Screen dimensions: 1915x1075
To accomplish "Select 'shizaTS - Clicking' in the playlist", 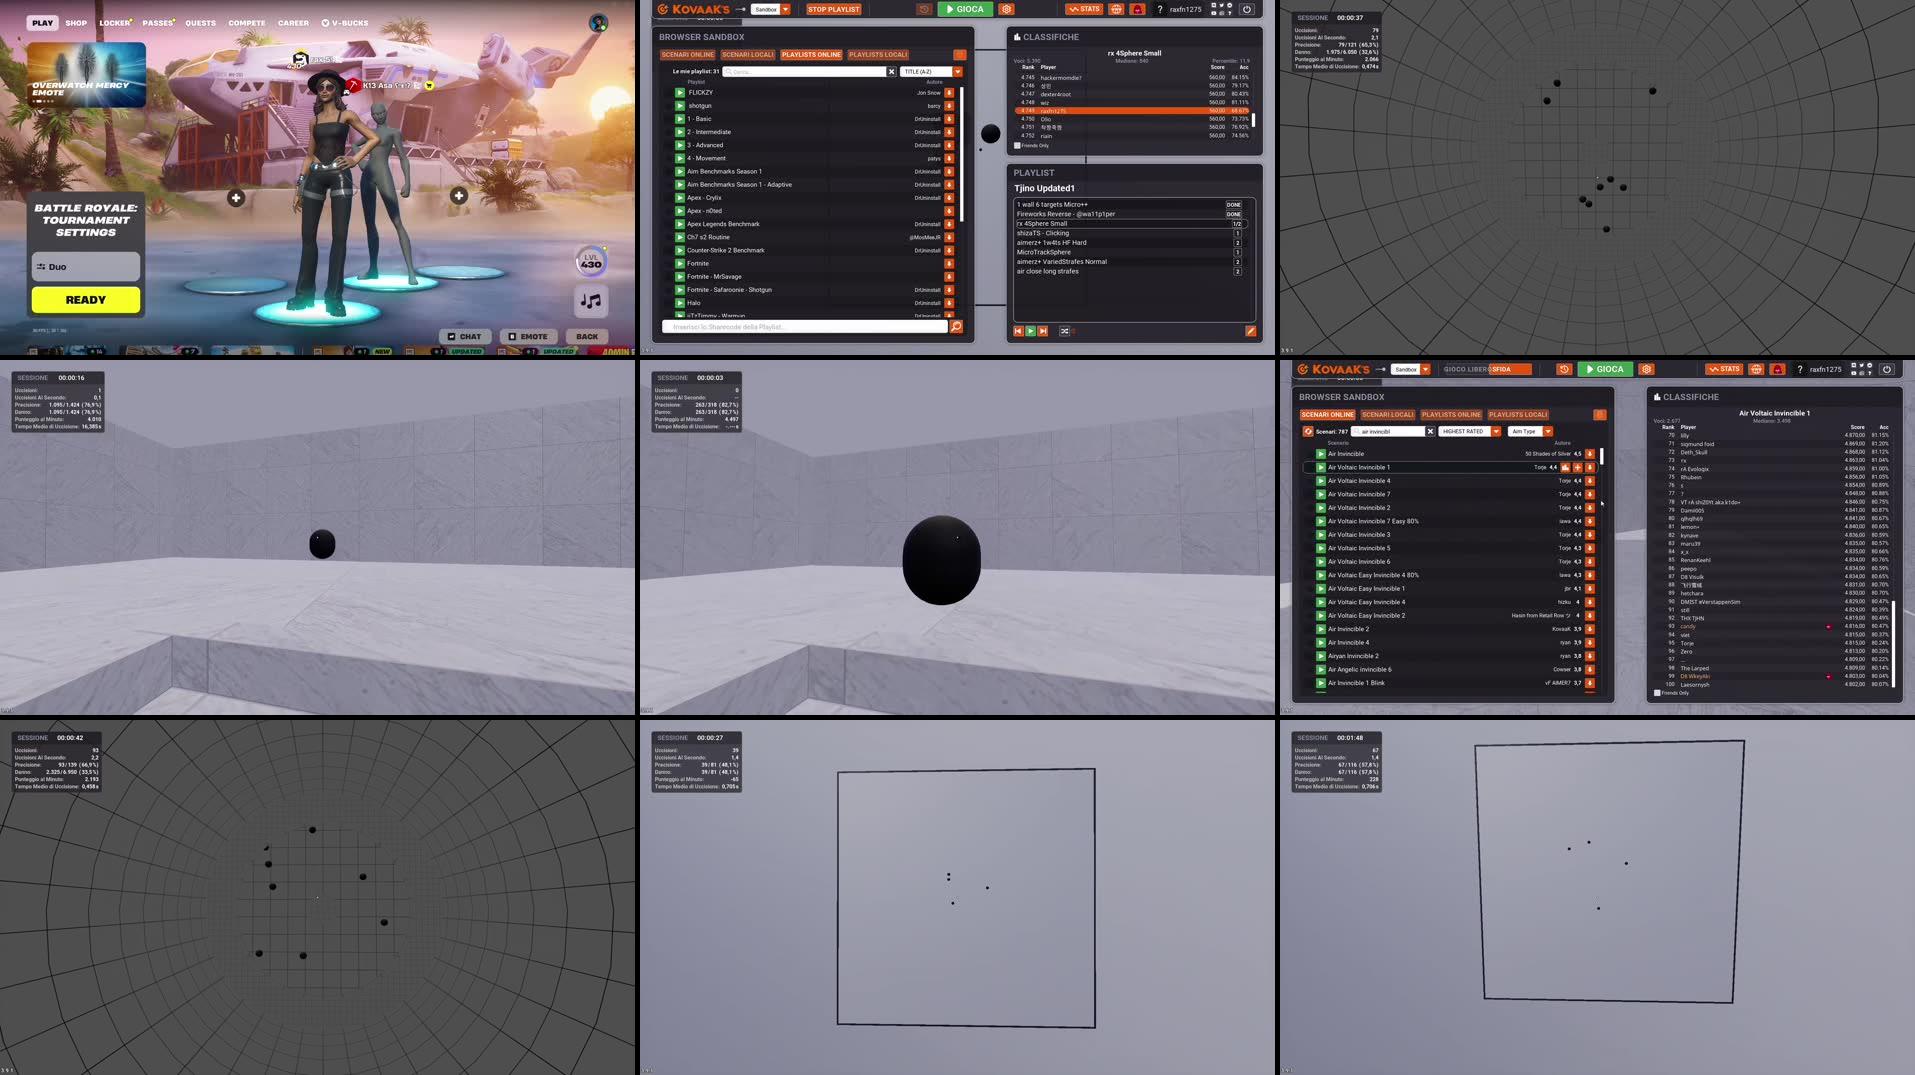I will pyautogui.click(x=1129, y=233).
